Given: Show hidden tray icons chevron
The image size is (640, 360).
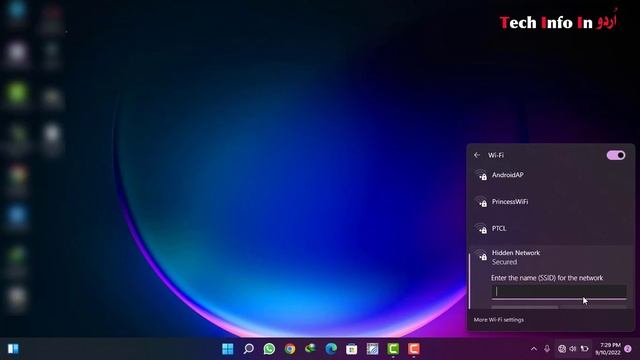Looking at the screenshot, I should [533, 349].
